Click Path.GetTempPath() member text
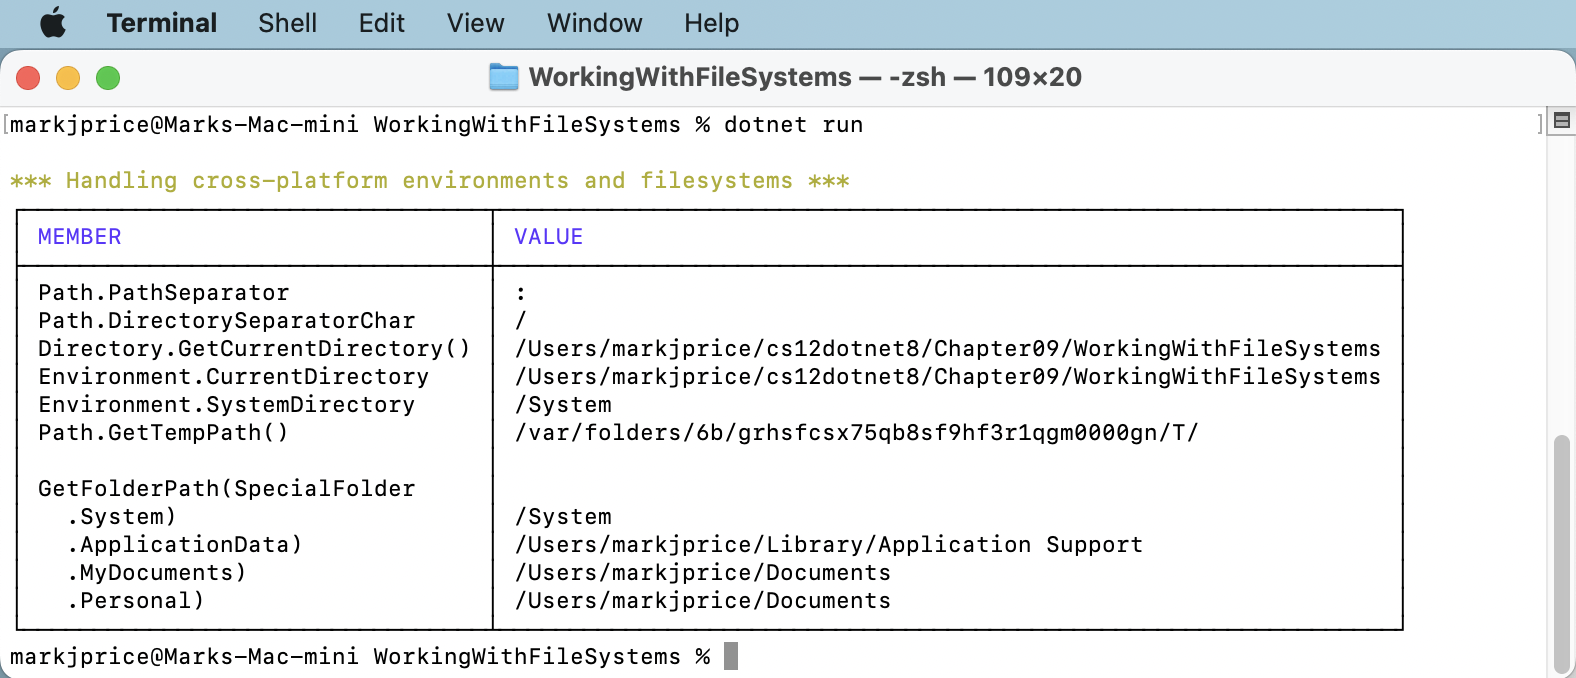1576x678 pixels. click(x=164, y=433)
